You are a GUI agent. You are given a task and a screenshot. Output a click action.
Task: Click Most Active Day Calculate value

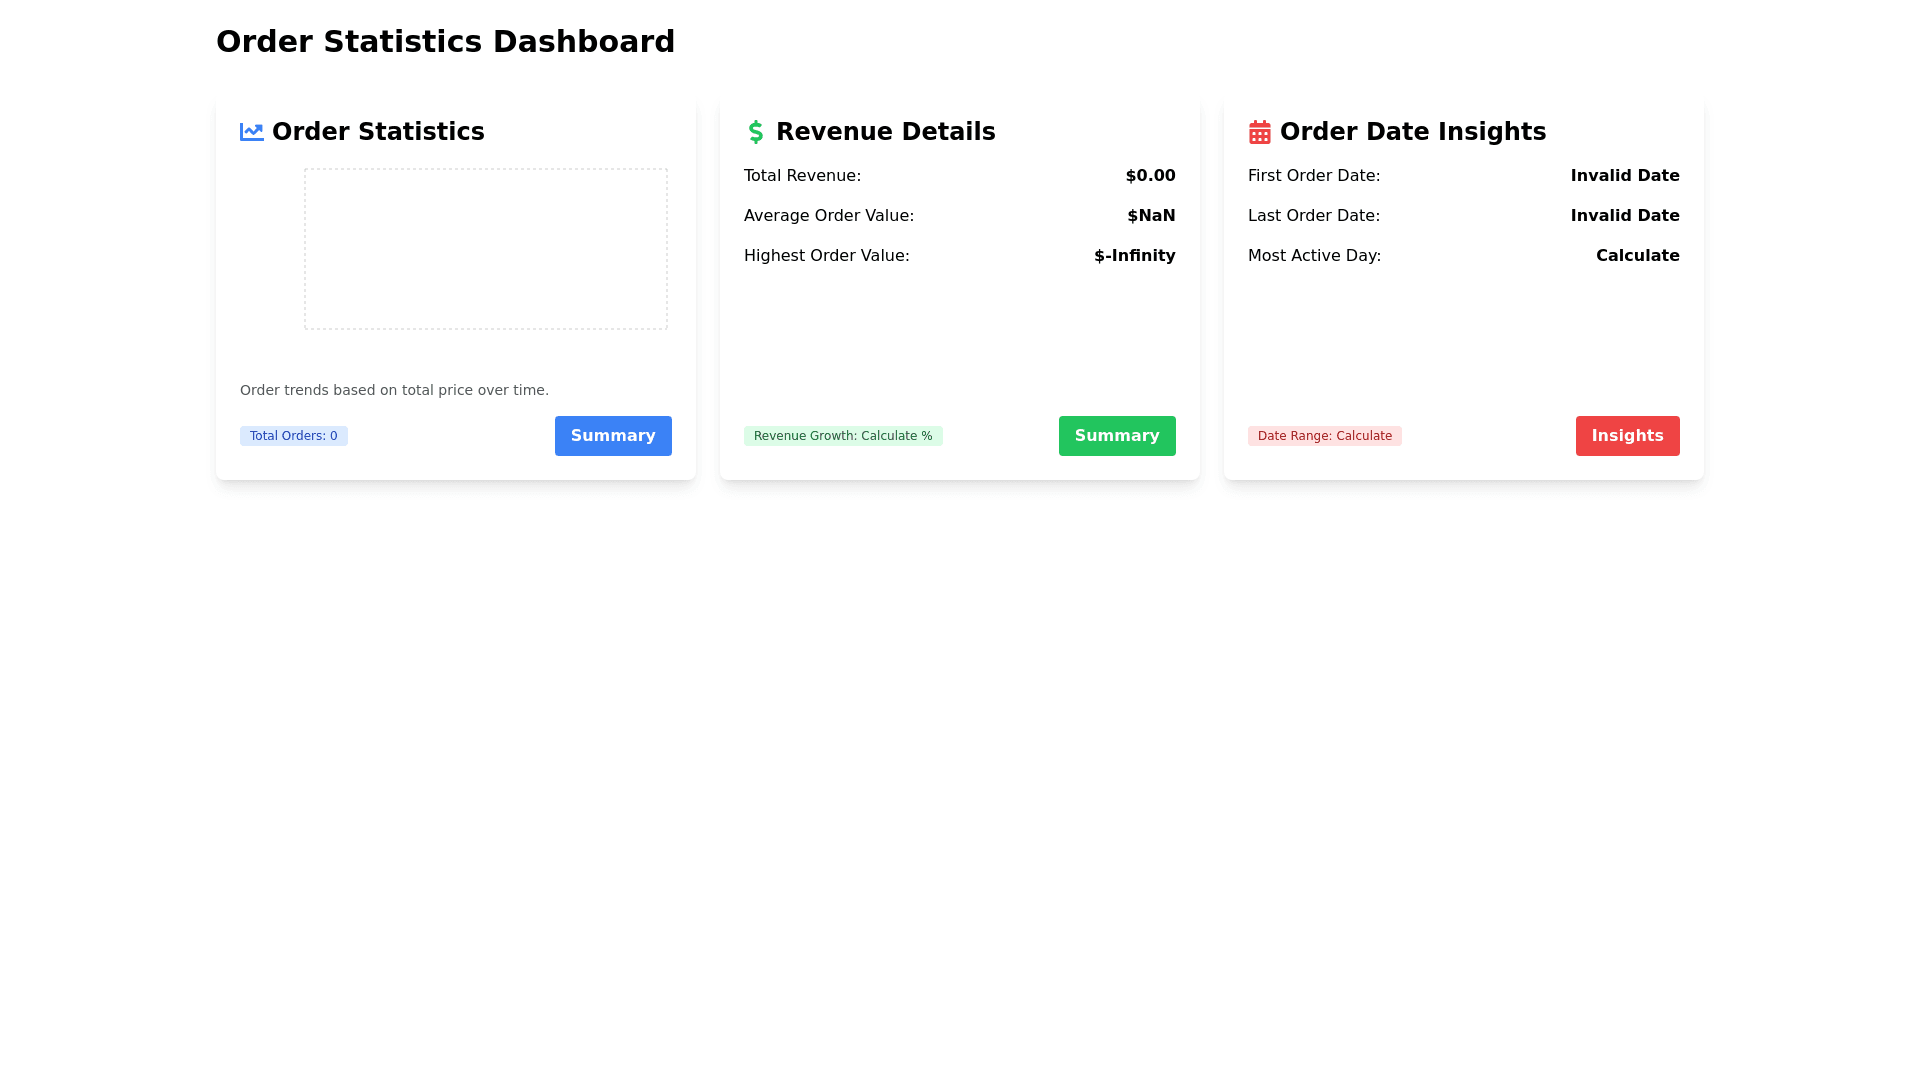pyautogui.click(x=1637, y=256)
